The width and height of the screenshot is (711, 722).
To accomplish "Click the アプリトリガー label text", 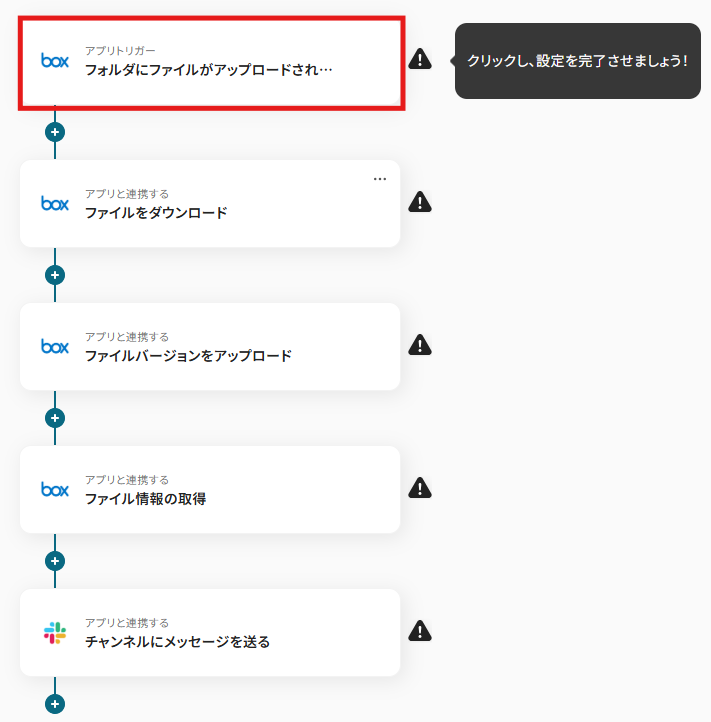I will [120, 51].
